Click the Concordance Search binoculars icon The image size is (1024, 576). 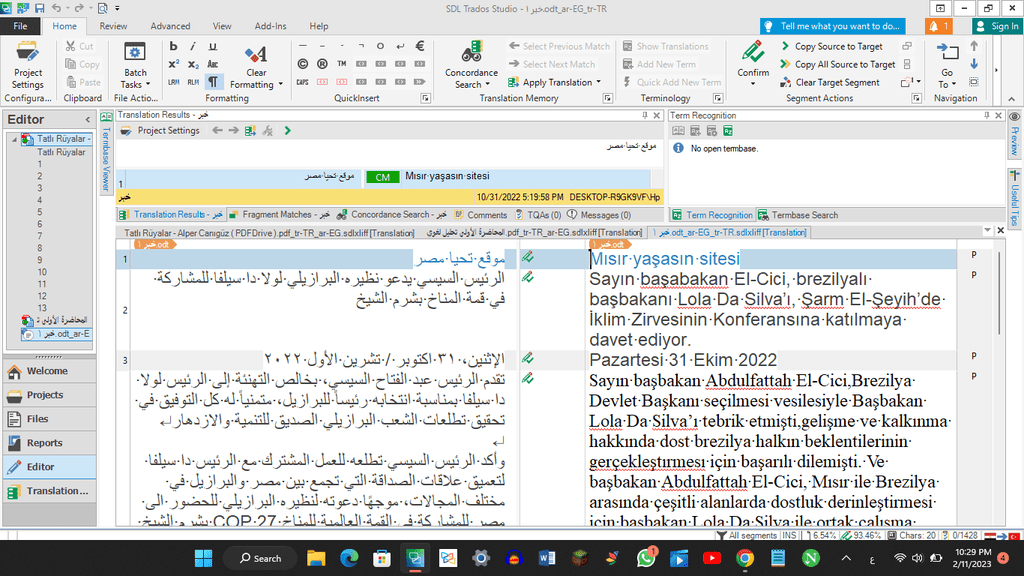point(471,54)
